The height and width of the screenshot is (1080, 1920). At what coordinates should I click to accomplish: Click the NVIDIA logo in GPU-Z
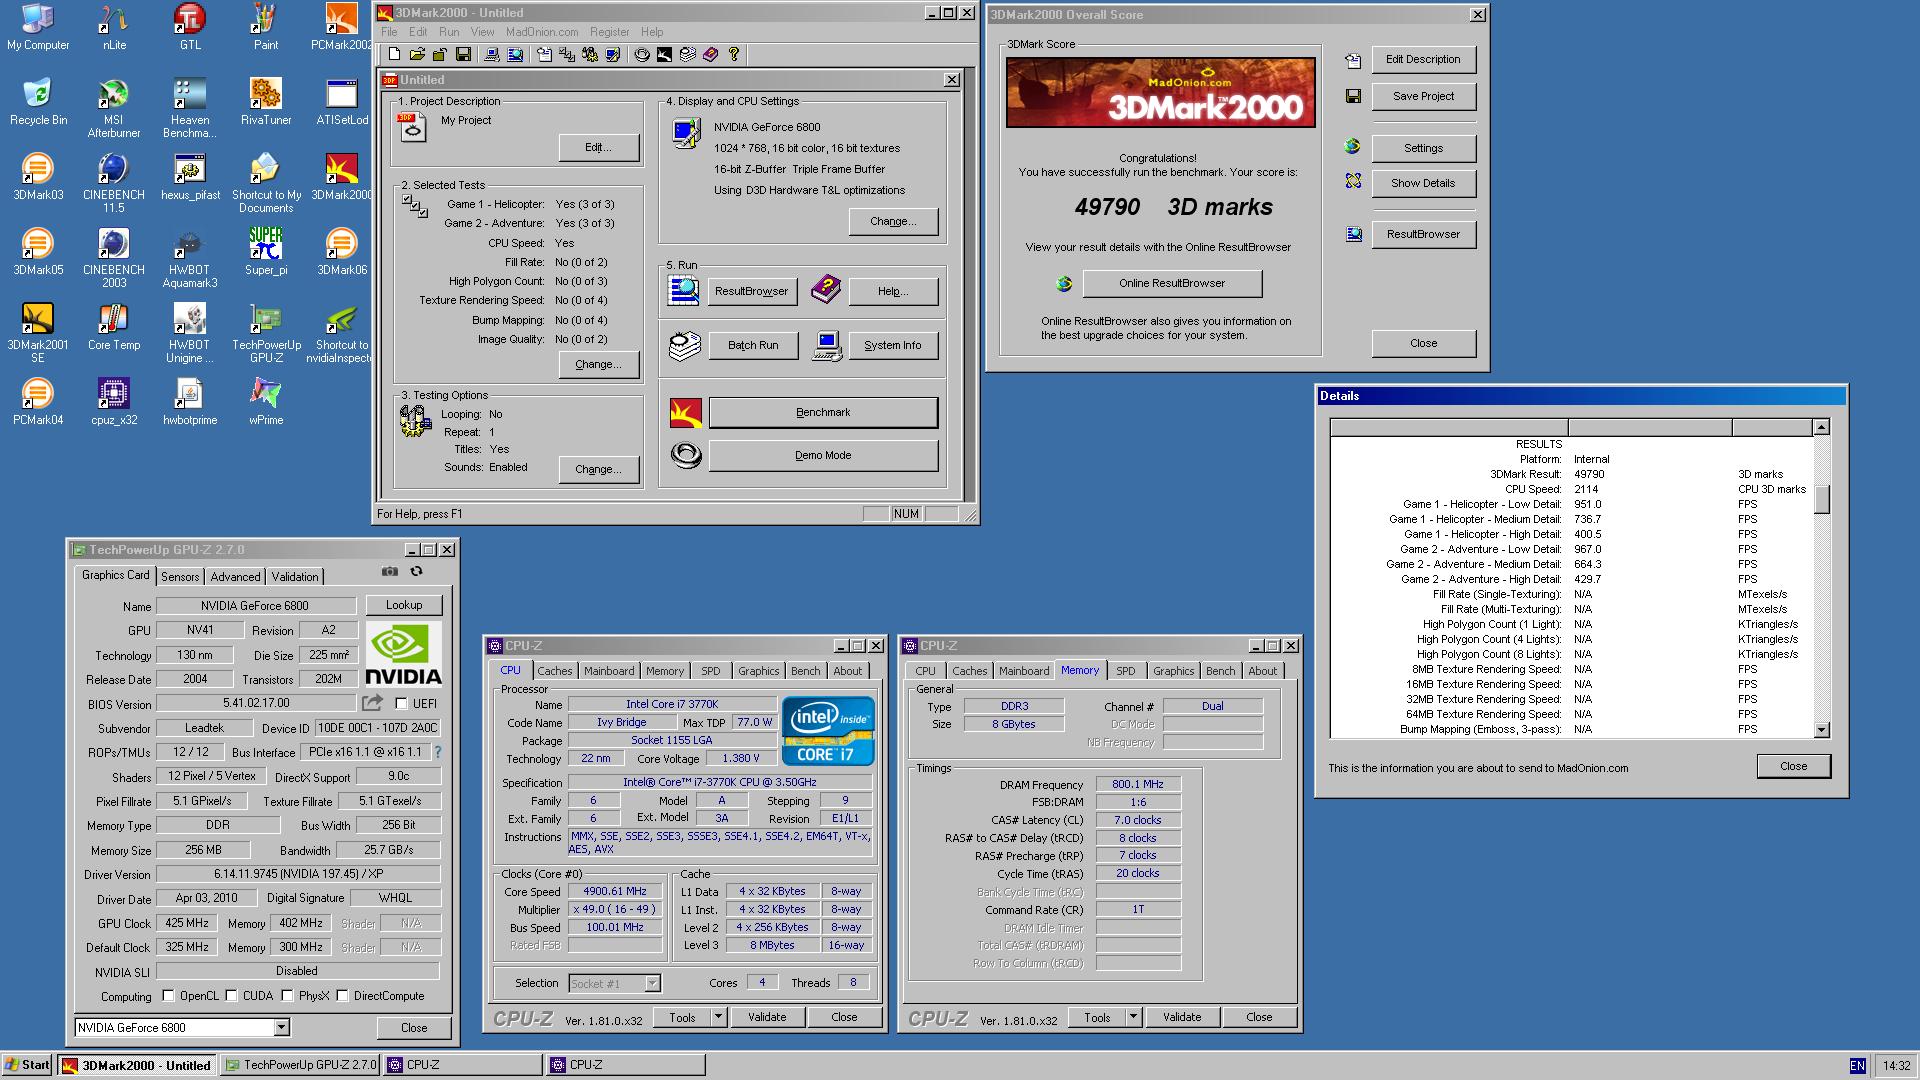pyautogui.click(x=404, y=655)
